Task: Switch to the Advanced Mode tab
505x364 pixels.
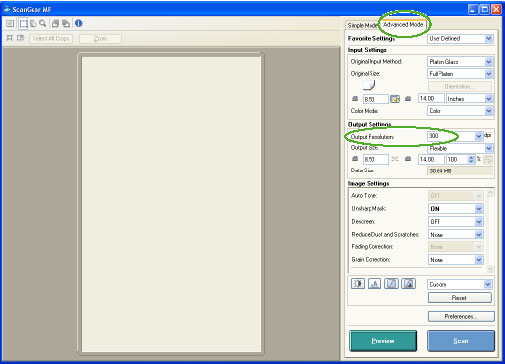Action: pos(403,25)
